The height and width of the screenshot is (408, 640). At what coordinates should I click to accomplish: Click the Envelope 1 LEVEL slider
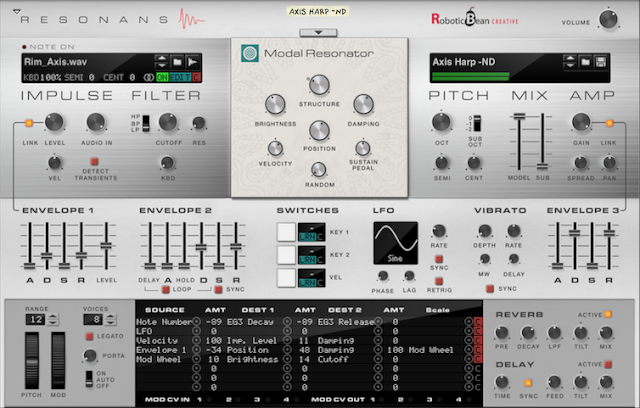click(x=106, y=245)
